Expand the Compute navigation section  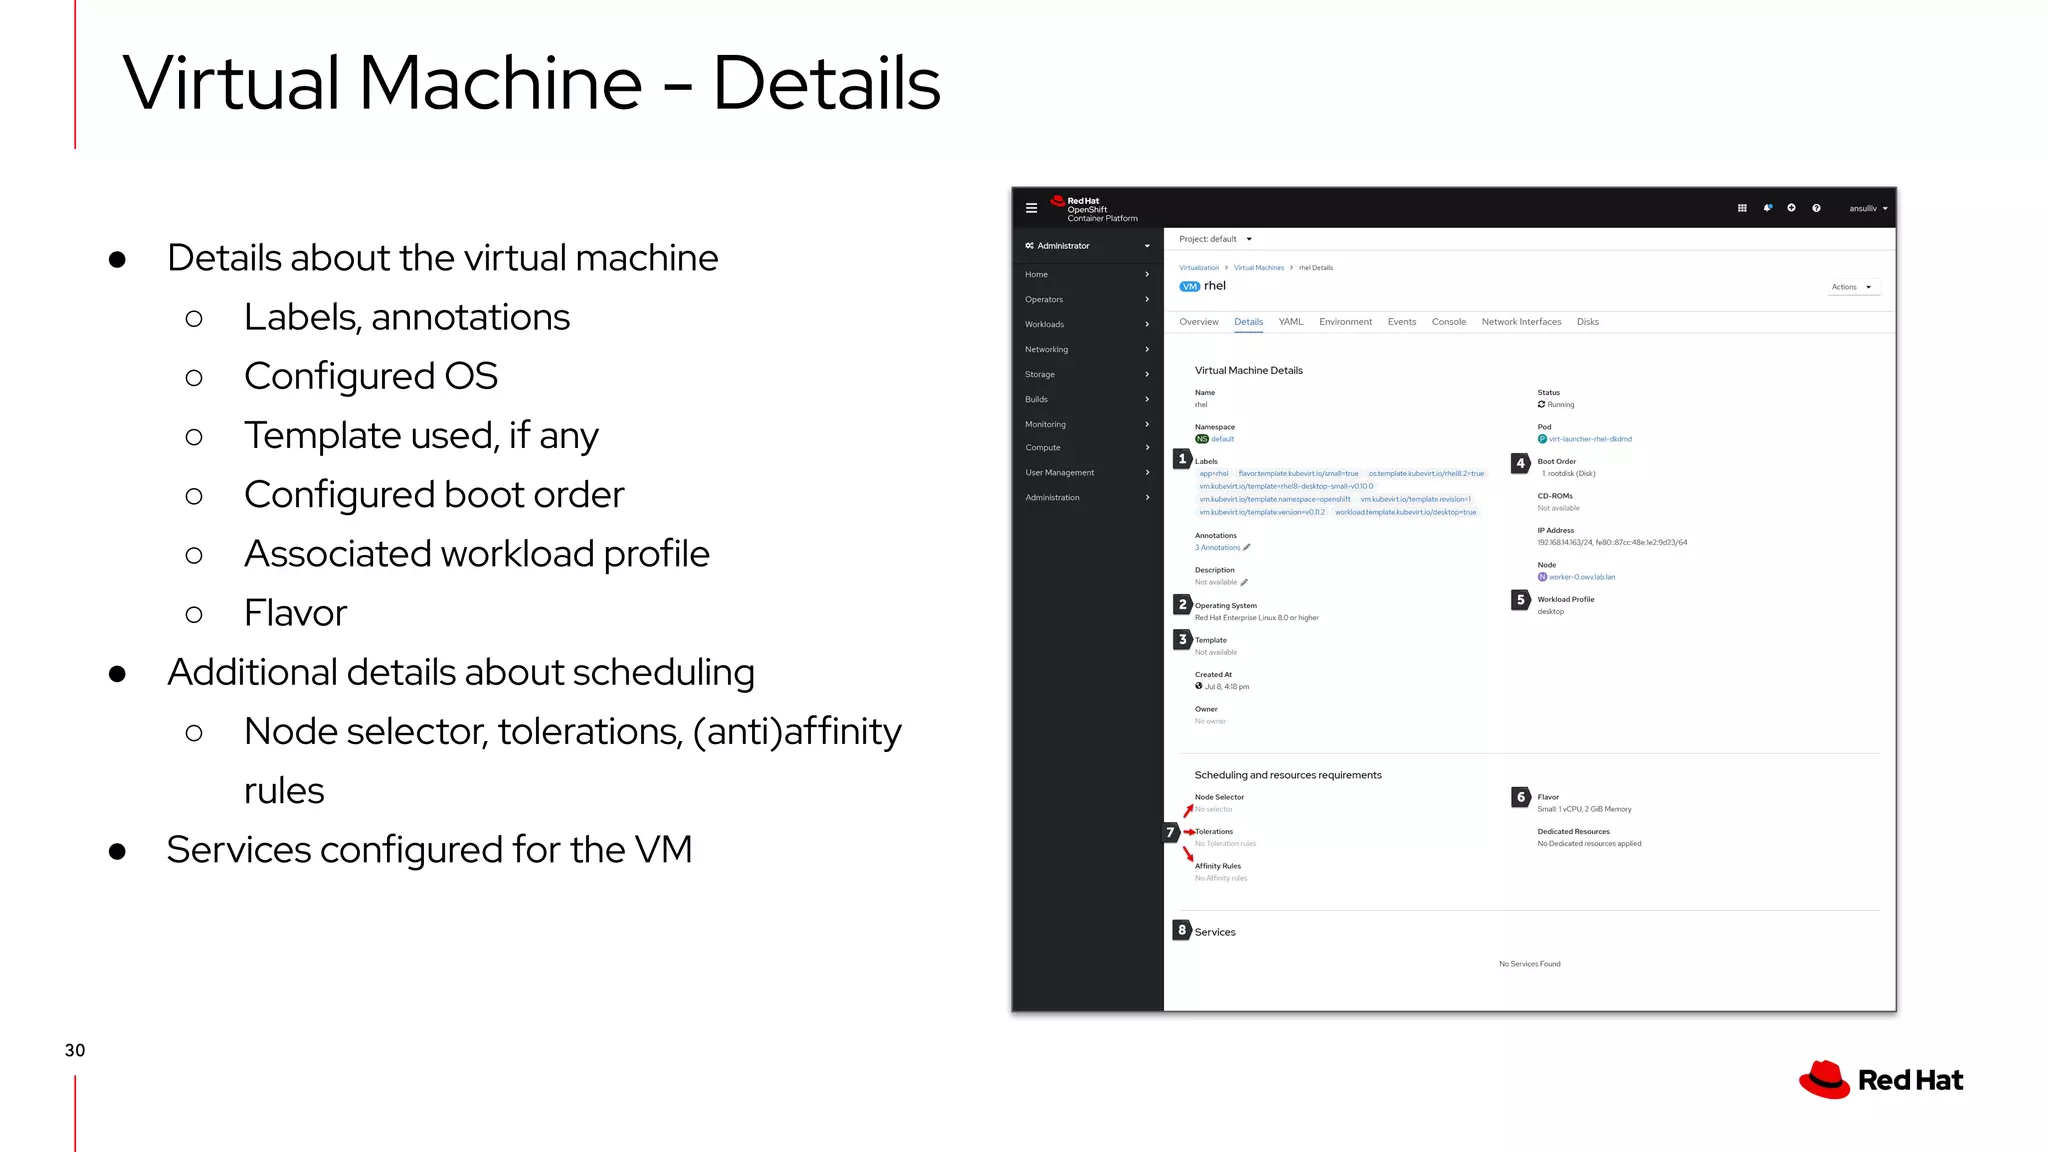click(x=1088, y=447)
